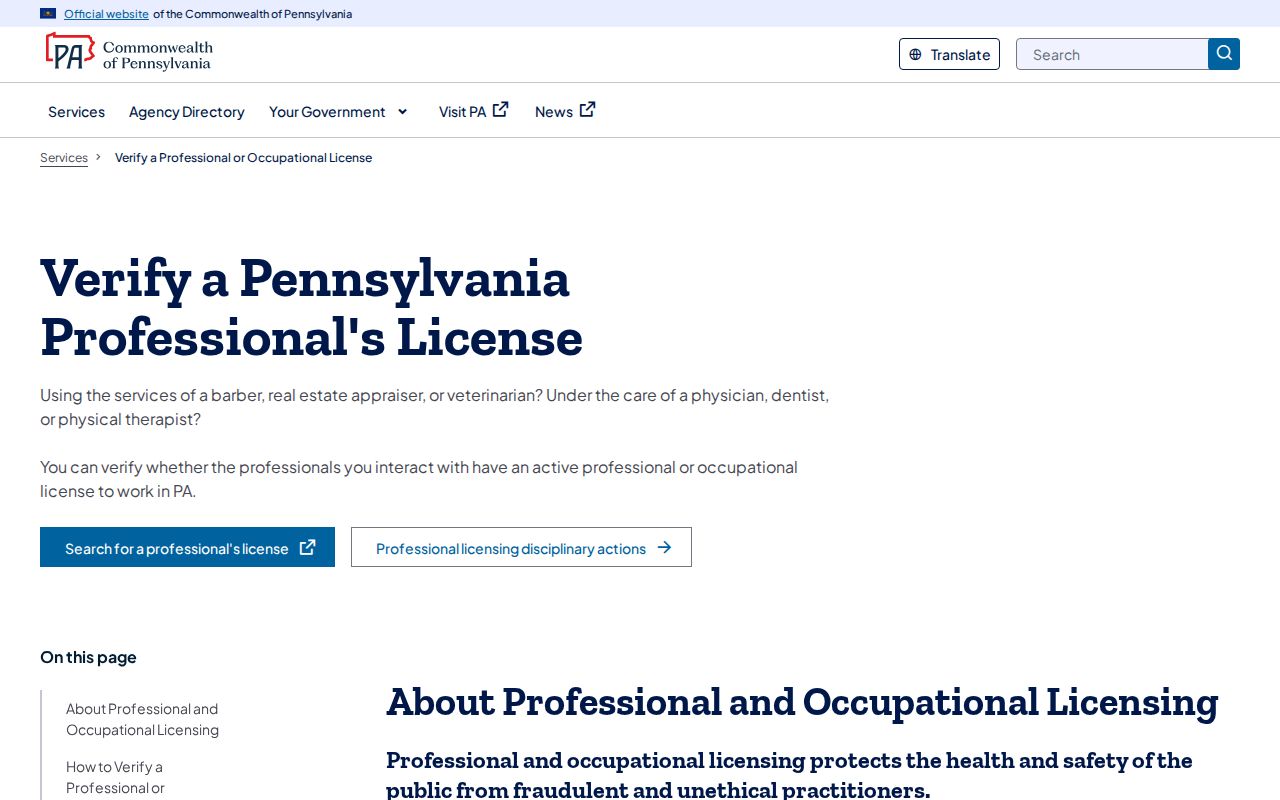The image size is (1280, 800).
Task: Click the Translate button
Action: click(x=949, y=54)
